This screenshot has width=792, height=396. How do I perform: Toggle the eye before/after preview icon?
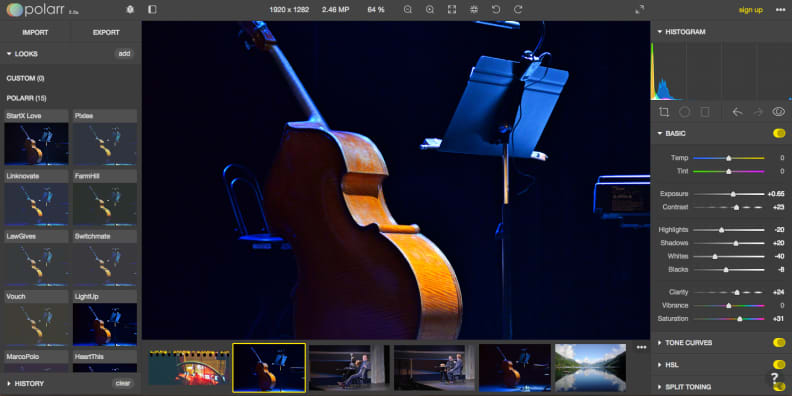click(778, 112)
